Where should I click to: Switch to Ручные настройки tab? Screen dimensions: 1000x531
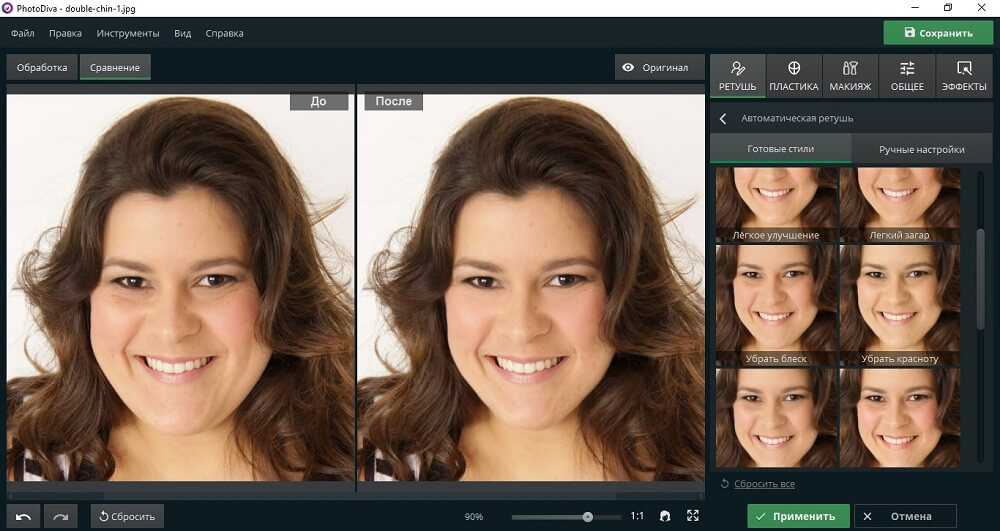(921, 149)
